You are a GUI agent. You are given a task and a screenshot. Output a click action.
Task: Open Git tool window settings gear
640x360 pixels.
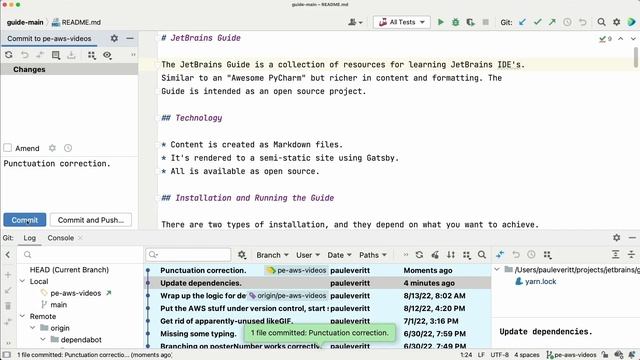(616, 238)
